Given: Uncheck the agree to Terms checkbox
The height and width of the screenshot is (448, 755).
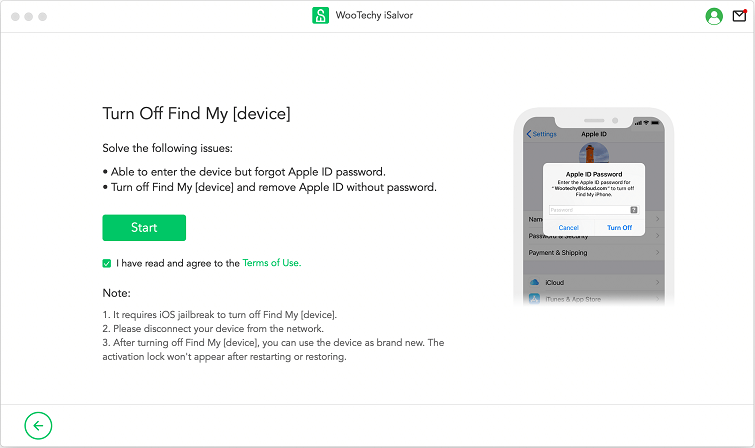Looking at the screenshot, I should click(107, 264).
